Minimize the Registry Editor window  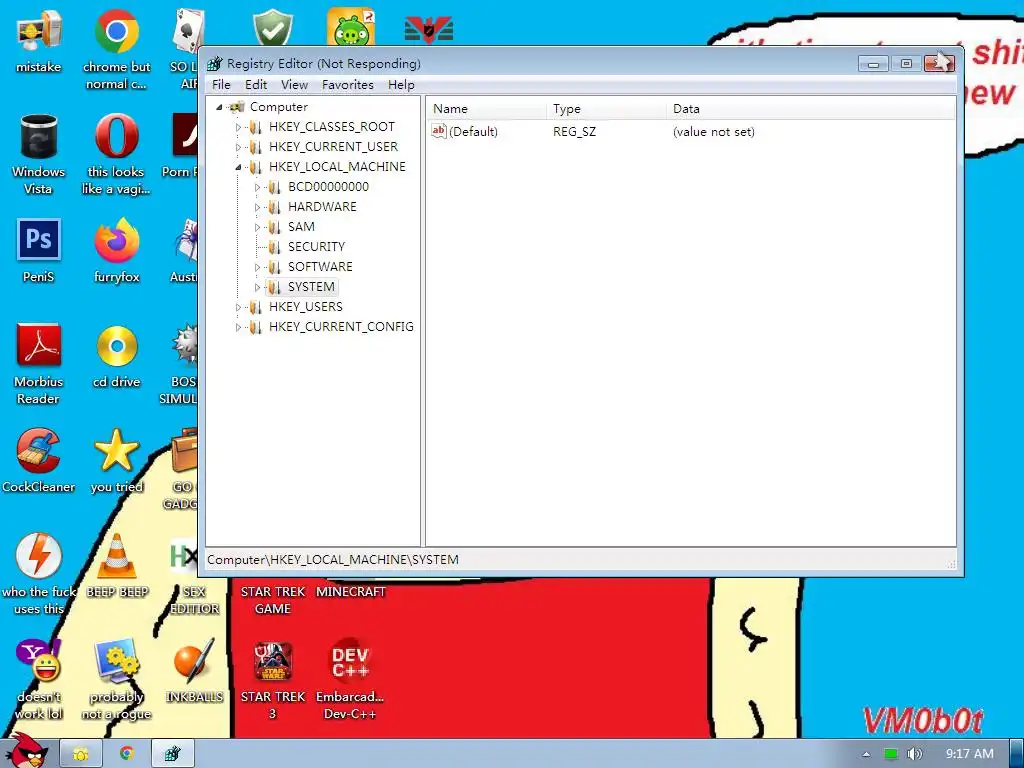(873, 63)
